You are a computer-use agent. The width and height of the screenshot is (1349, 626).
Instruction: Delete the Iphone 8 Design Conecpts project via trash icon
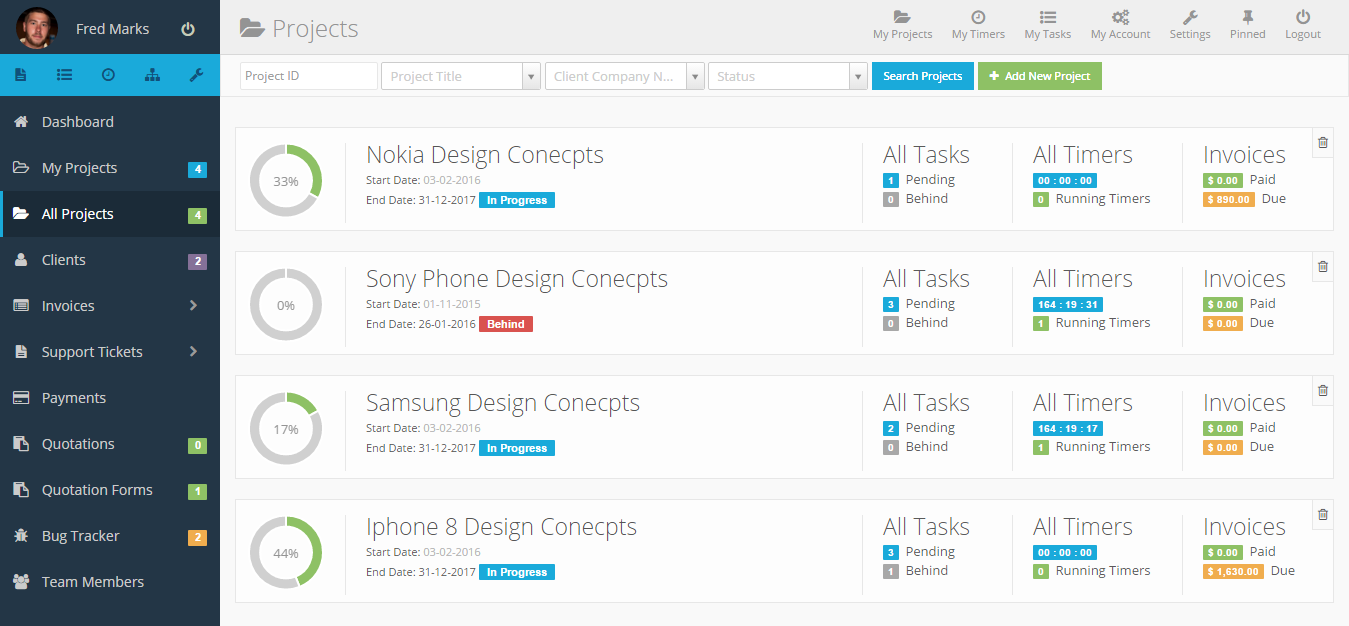pyautogui.click(x=1323, y=515)
